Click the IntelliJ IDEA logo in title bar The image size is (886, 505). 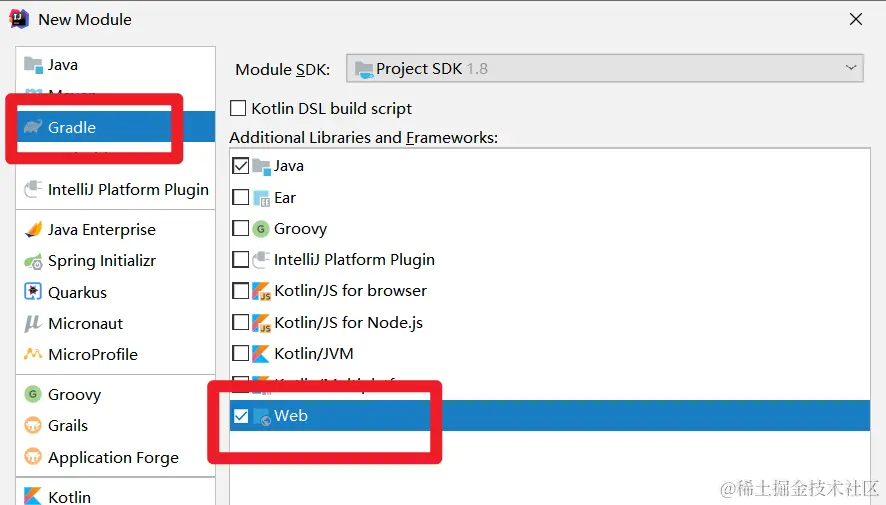click(x=19, y=19)
